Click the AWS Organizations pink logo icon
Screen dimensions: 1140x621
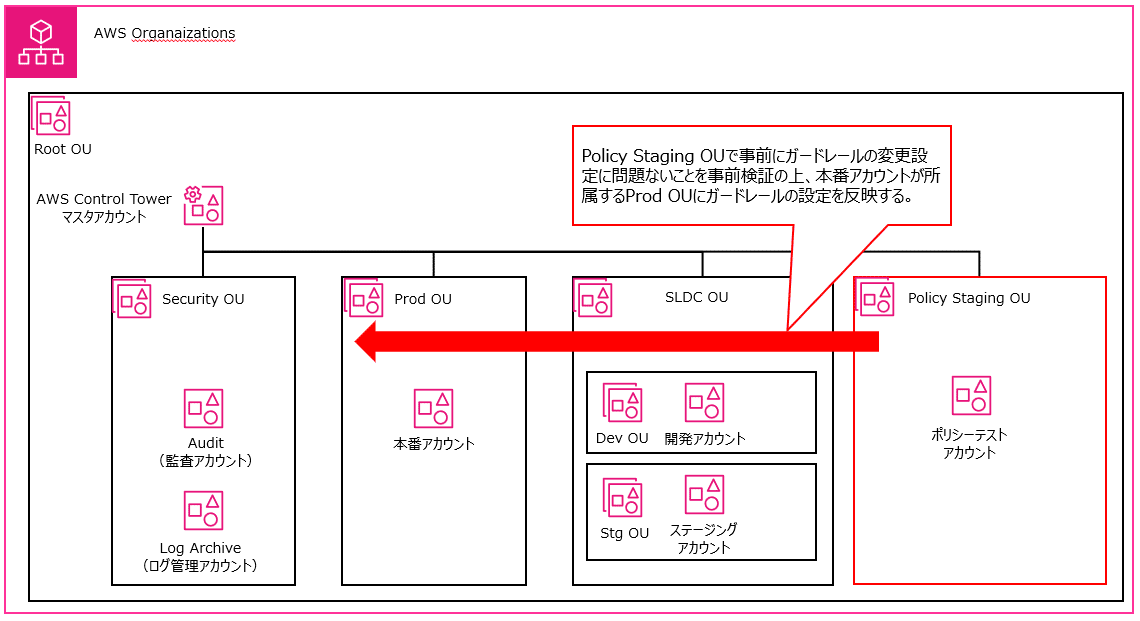[41, 41]
